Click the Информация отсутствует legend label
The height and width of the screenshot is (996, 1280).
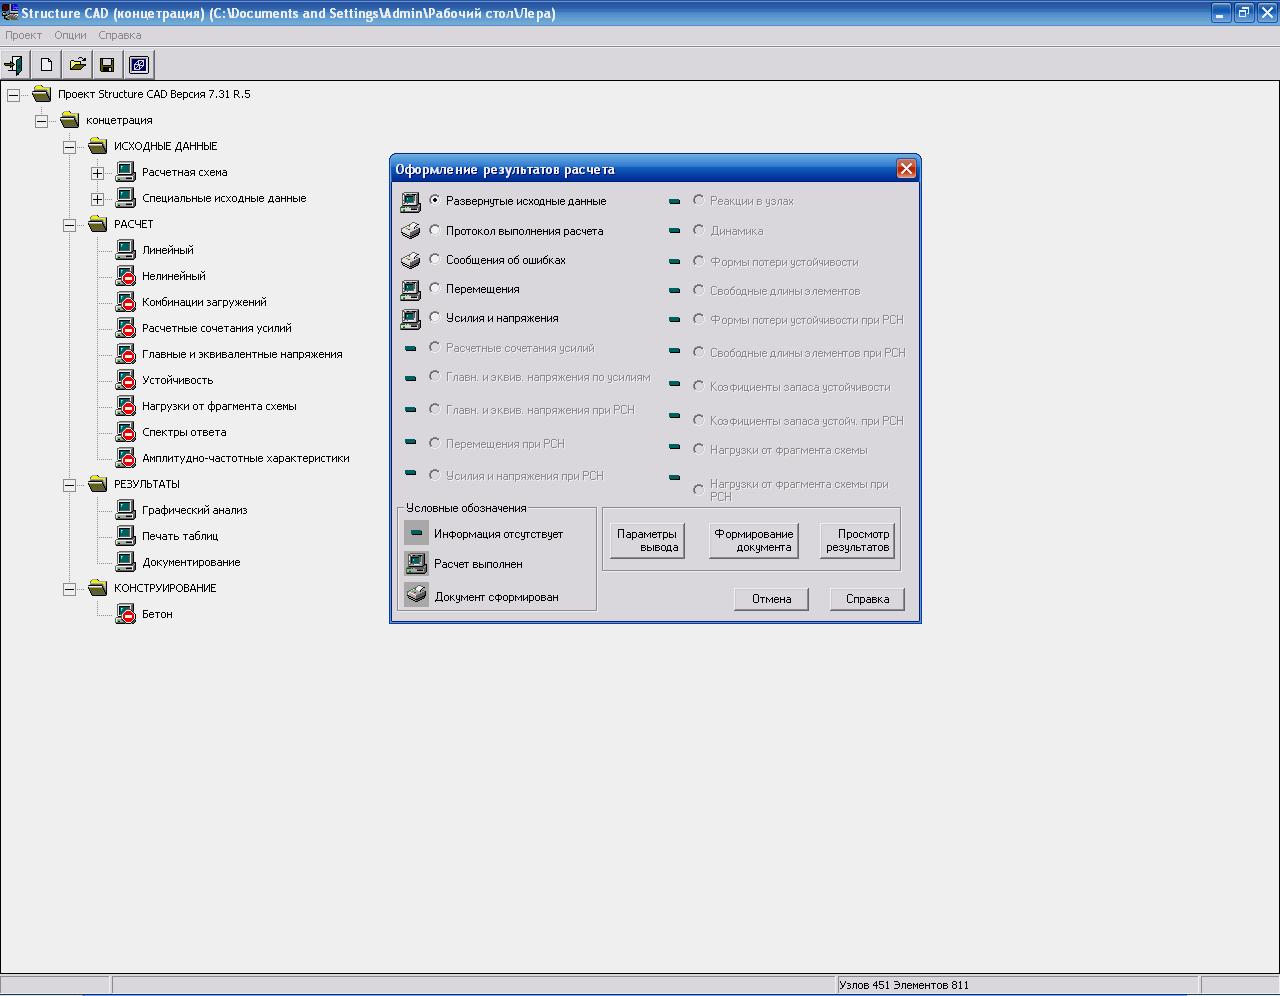(498, 534)
